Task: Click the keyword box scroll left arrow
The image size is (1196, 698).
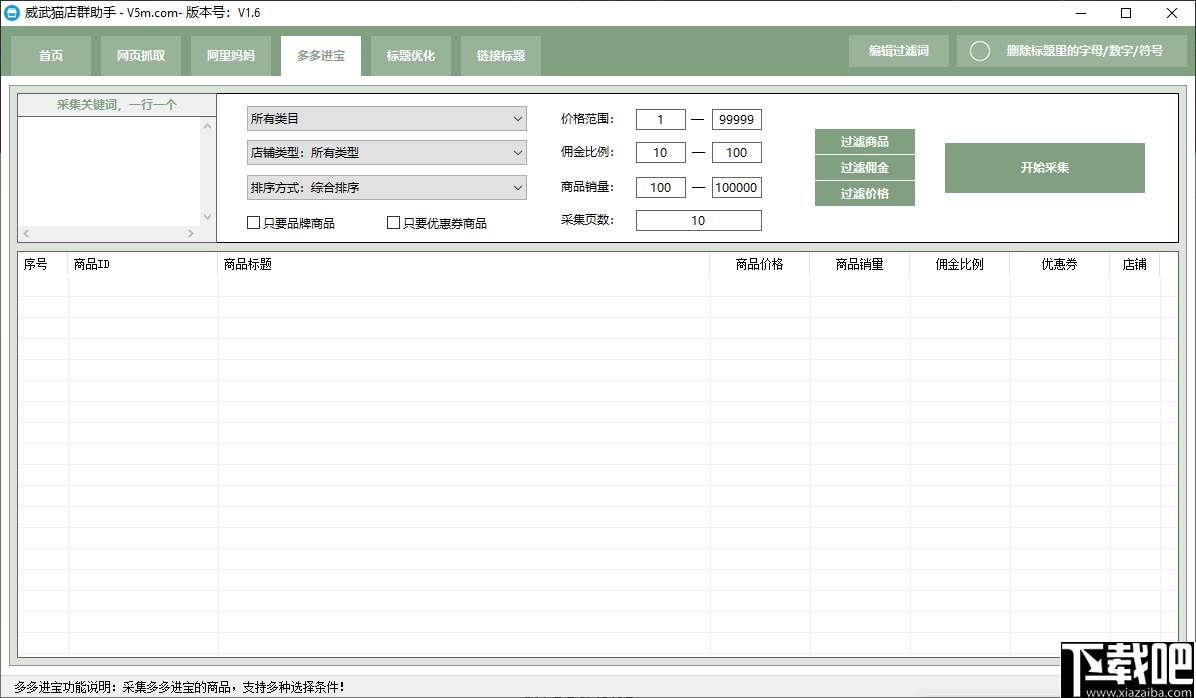Action: coord(26,233)
